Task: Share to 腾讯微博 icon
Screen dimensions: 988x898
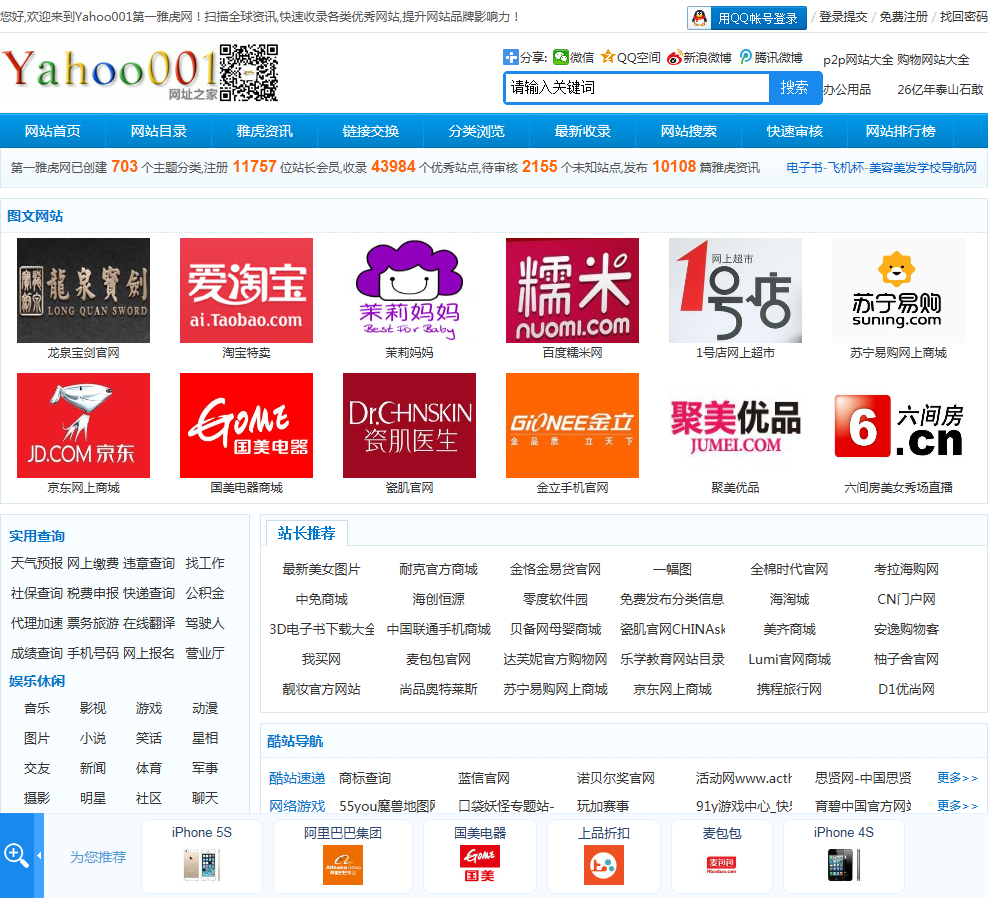Action: [x=746, y=57]
